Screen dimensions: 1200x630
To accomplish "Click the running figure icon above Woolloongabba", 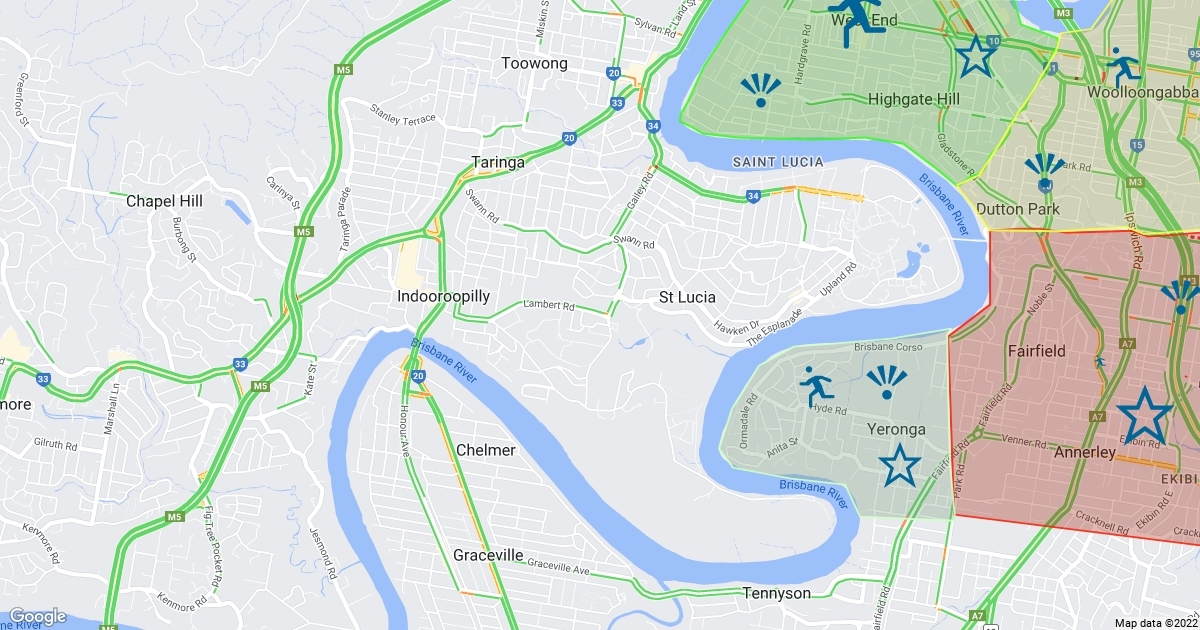I will point(1124,67).
